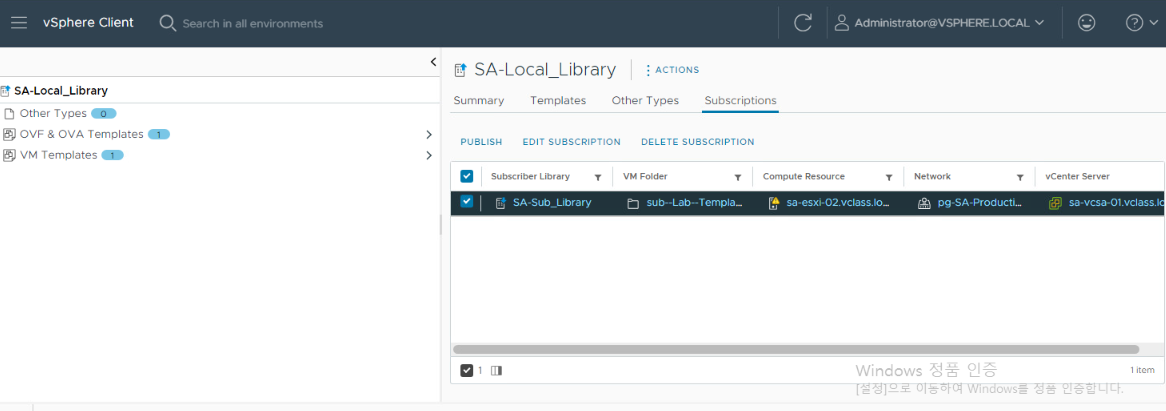Open the help question mark menu
The height and width of the screenshot is (411, 1166).
pyautogui.click(x=1141, y=23)
